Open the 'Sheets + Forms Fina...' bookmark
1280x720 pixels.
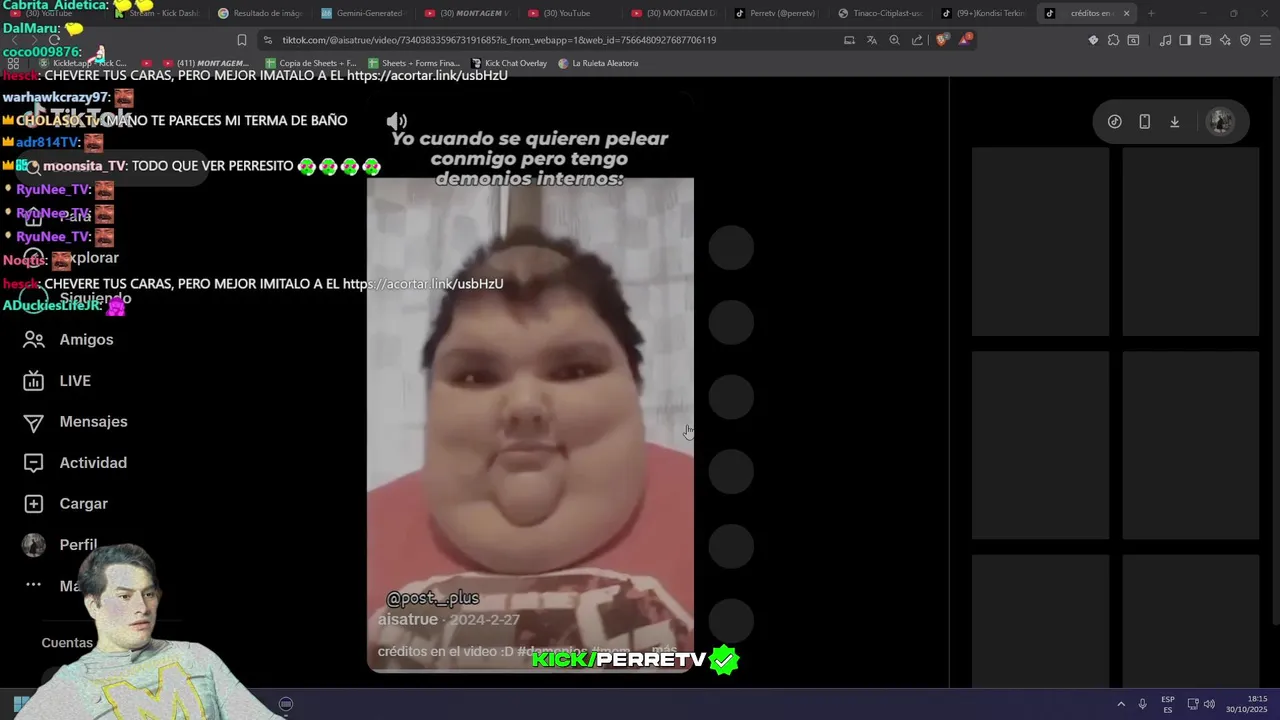point(413,63)
